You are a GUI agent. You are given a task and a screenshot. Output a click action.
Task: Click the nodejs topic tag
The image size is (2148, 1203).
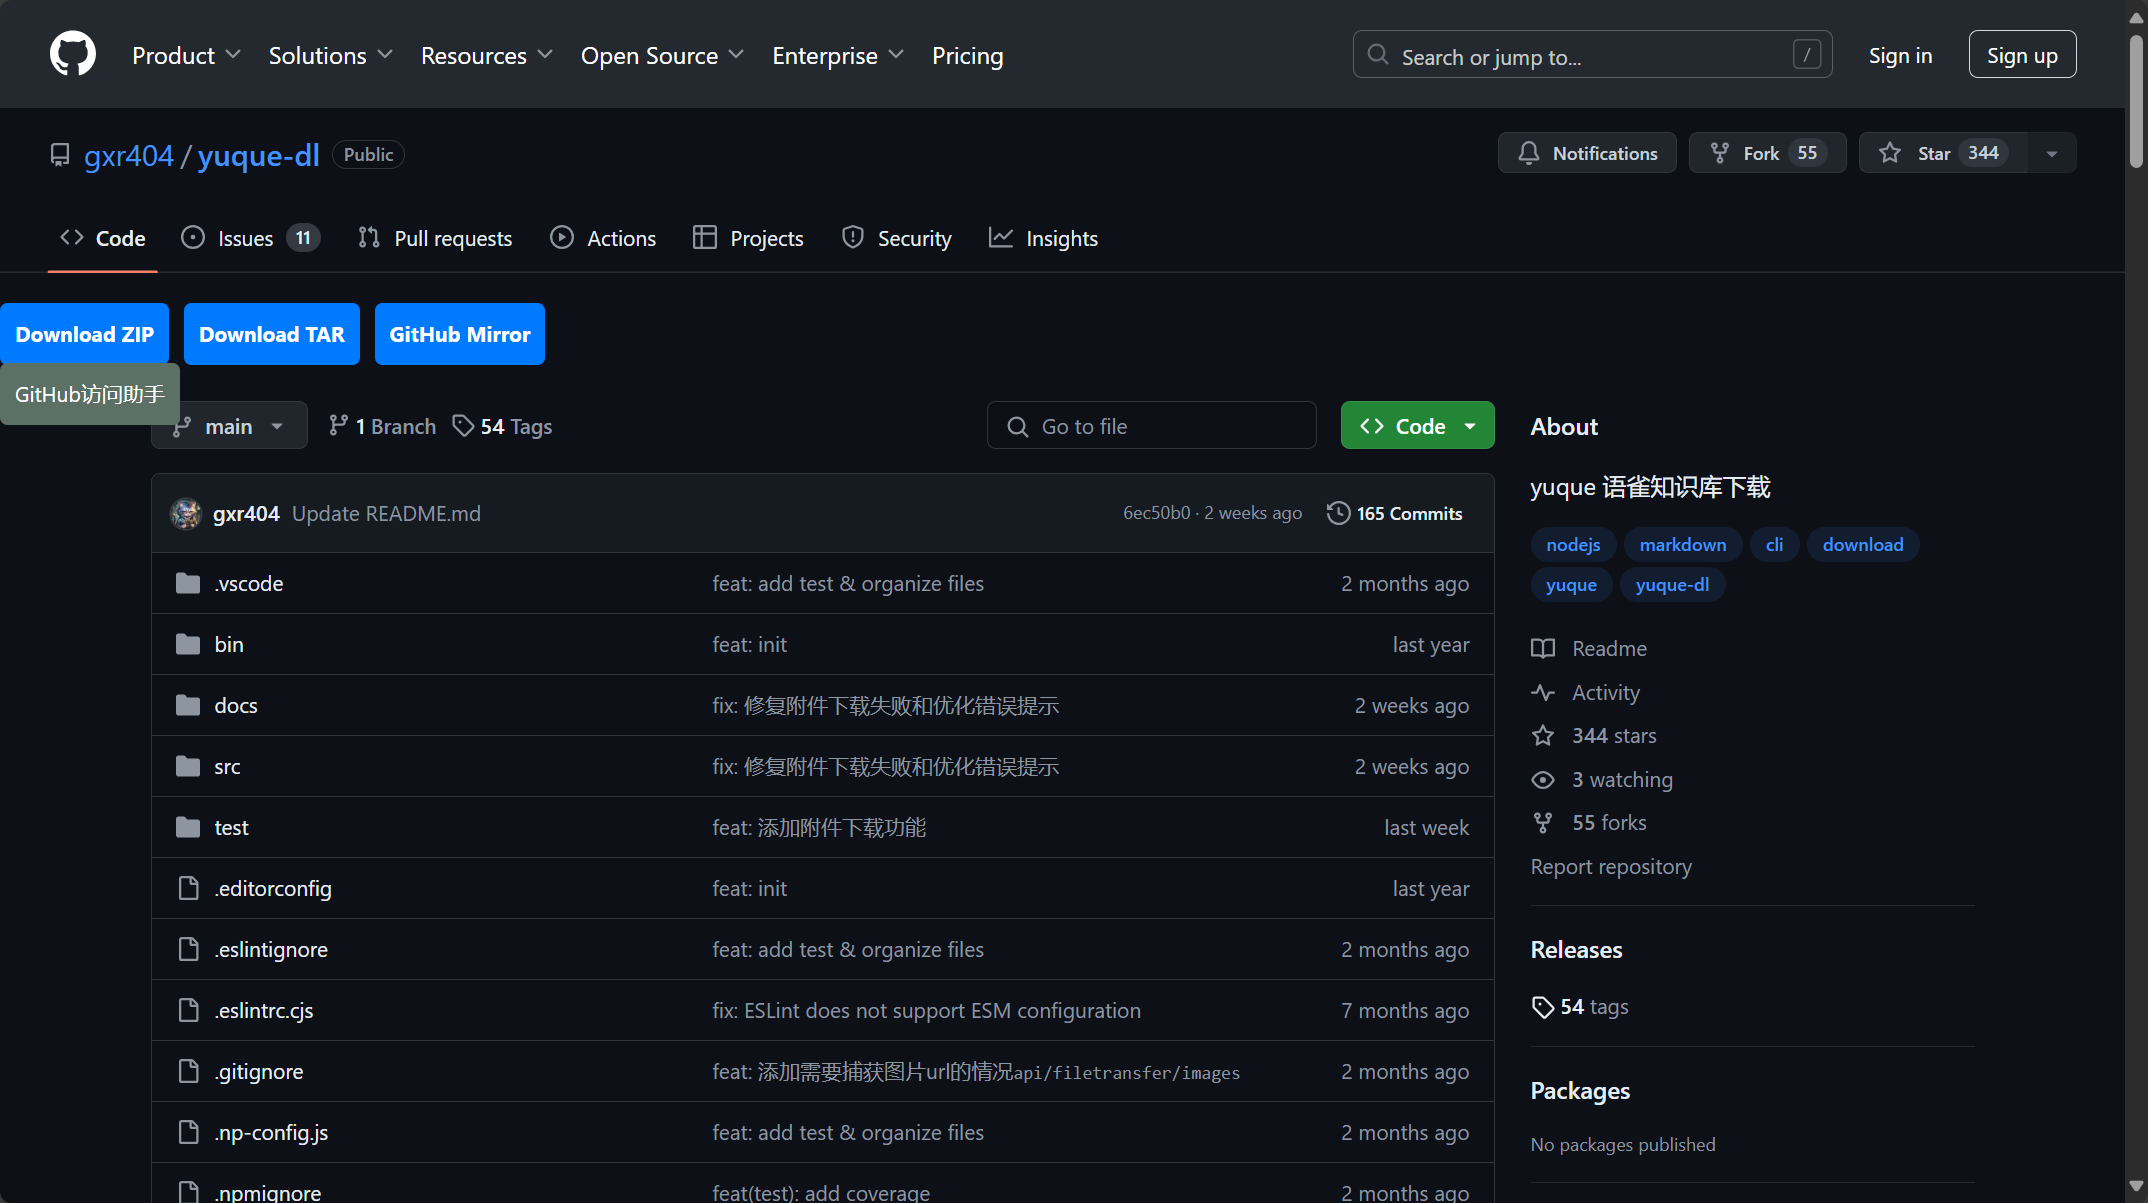coord(1573,544)
